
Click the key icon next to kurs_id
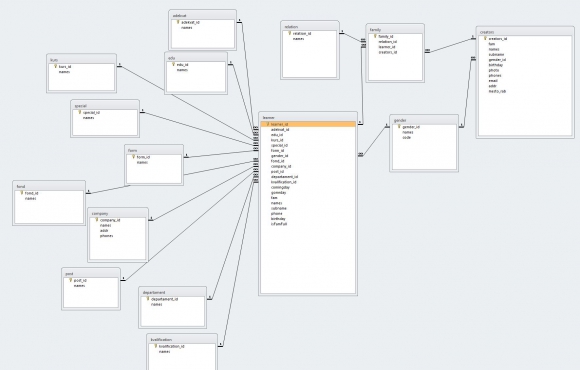55,67
